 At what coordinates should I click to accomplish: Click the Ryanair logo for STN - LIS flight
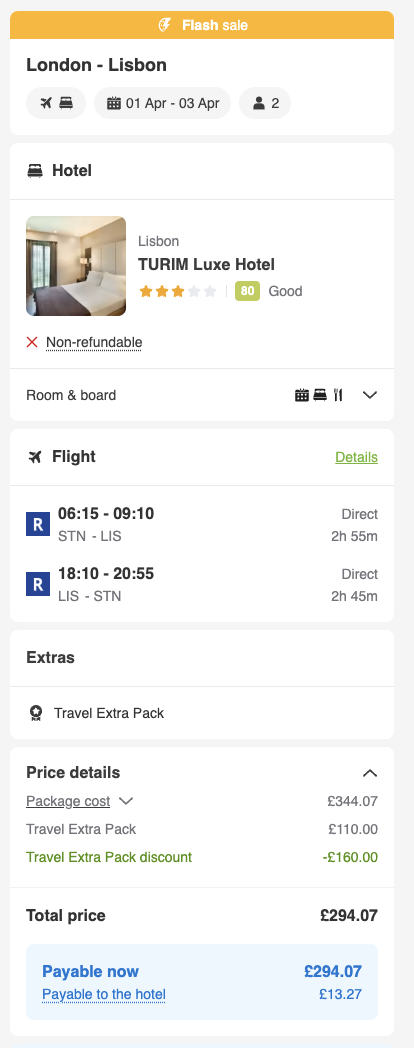pyautogui.click(x=38, y=524)
